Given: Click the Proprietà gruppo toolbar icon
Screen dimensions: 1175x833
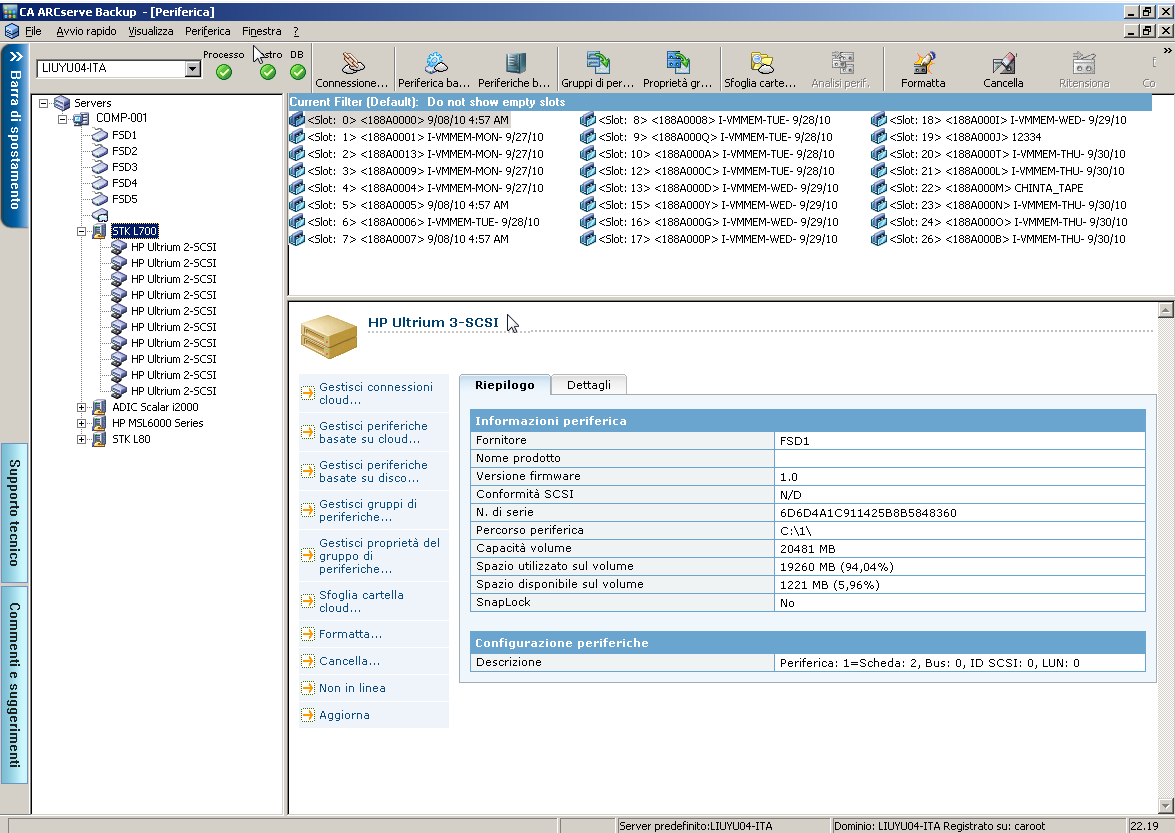Looking at the screenshot, I should (678, 64).
